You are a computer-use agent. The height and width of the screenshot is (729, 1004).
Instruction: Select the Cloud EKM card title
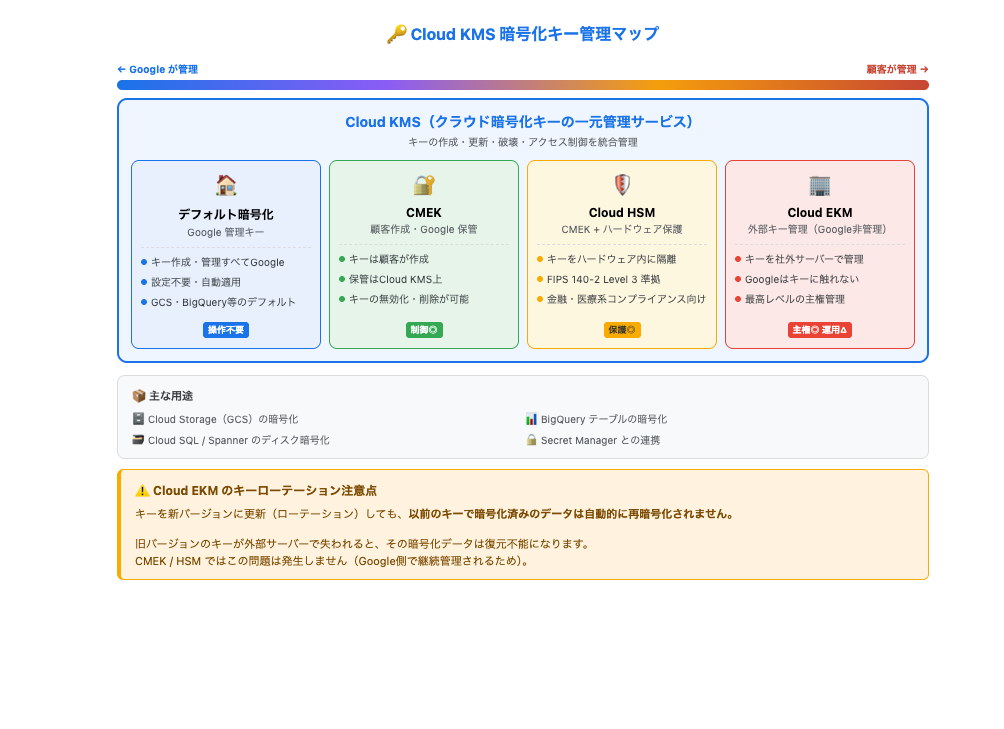tap(820, 212)
